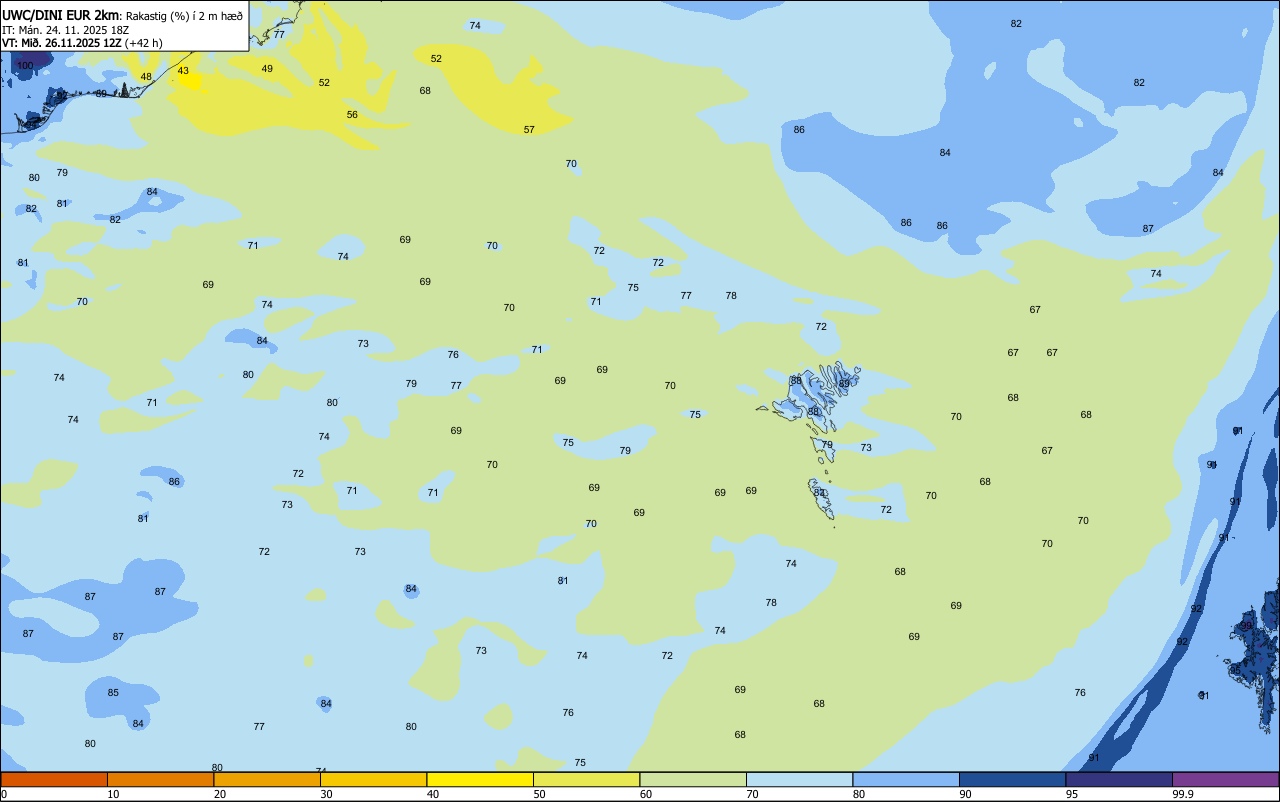
Task: Pick the 70–80 pale blue legend swatch
Action: (799, 779)
